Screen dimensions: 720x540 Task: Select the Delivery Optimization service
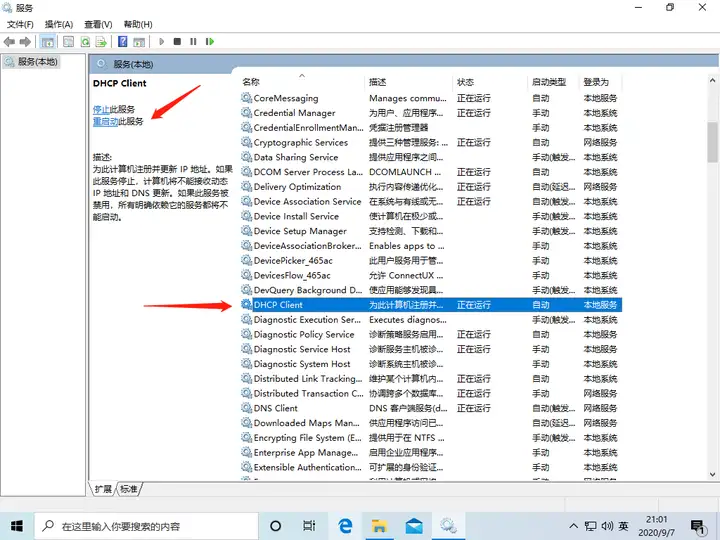click(x=431, y=187)
